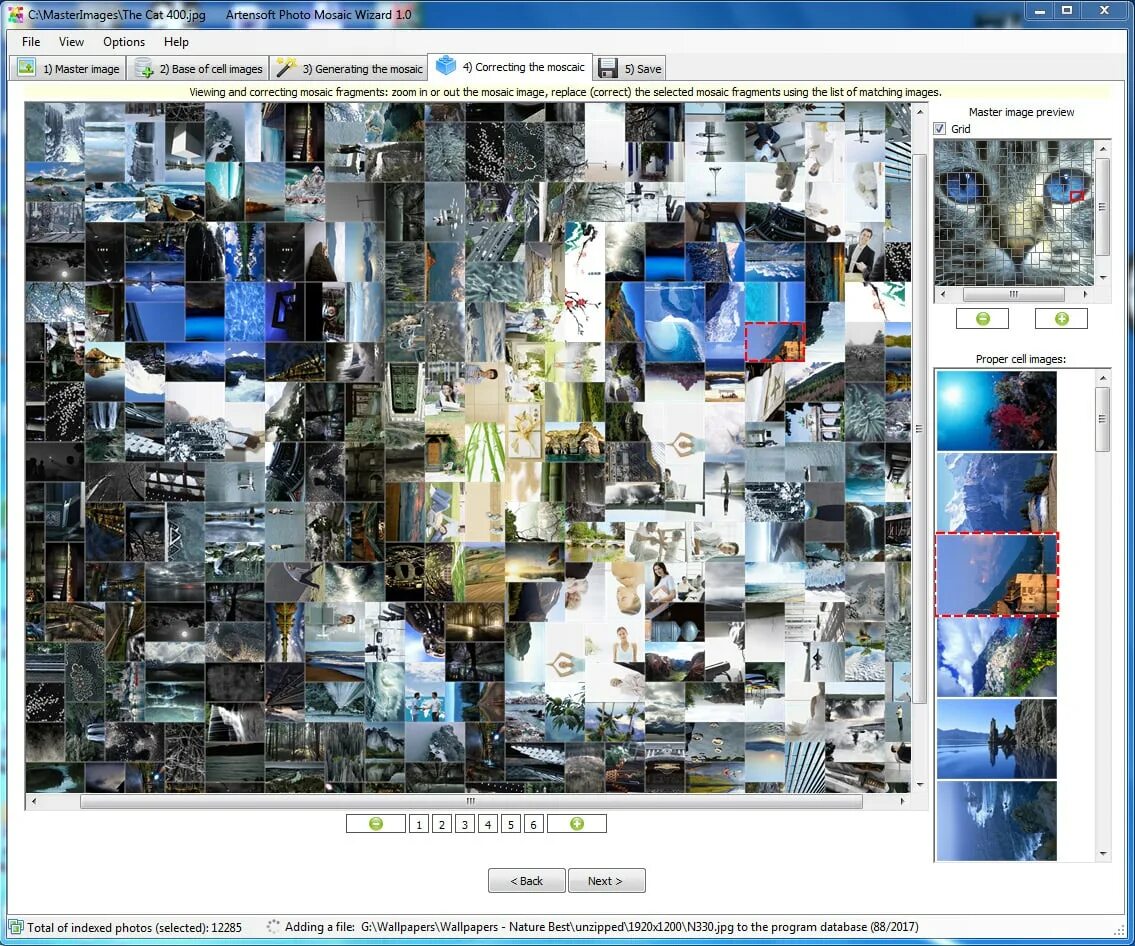Click the mosaic scroll up arrow
Screen dimensions: 1135x946
click(919, 112)
